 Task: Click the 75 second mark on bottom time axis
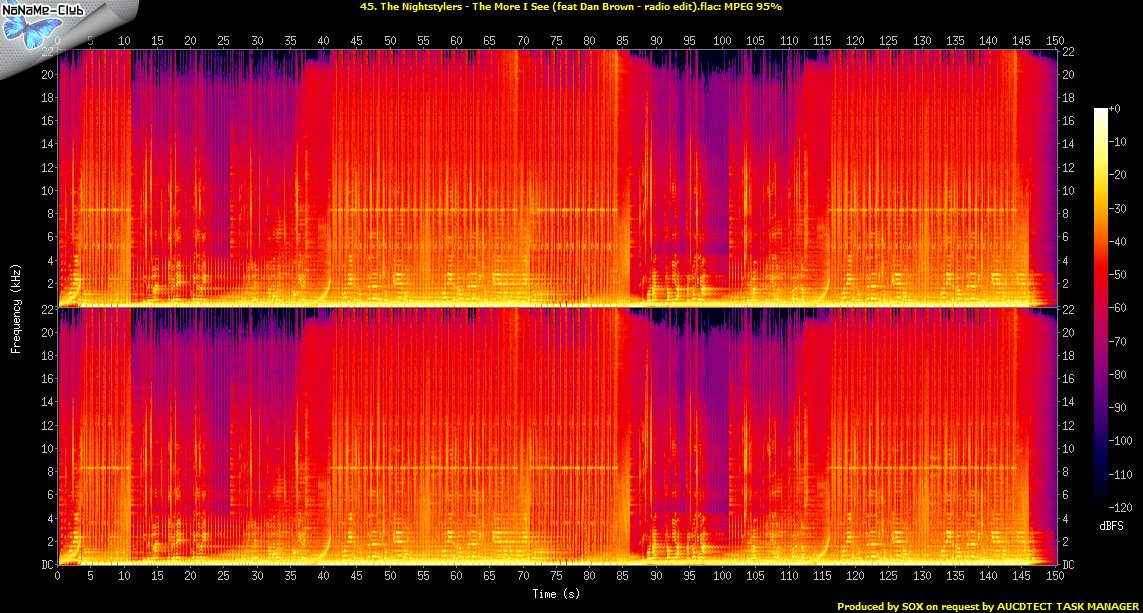(x=556, y=577)
